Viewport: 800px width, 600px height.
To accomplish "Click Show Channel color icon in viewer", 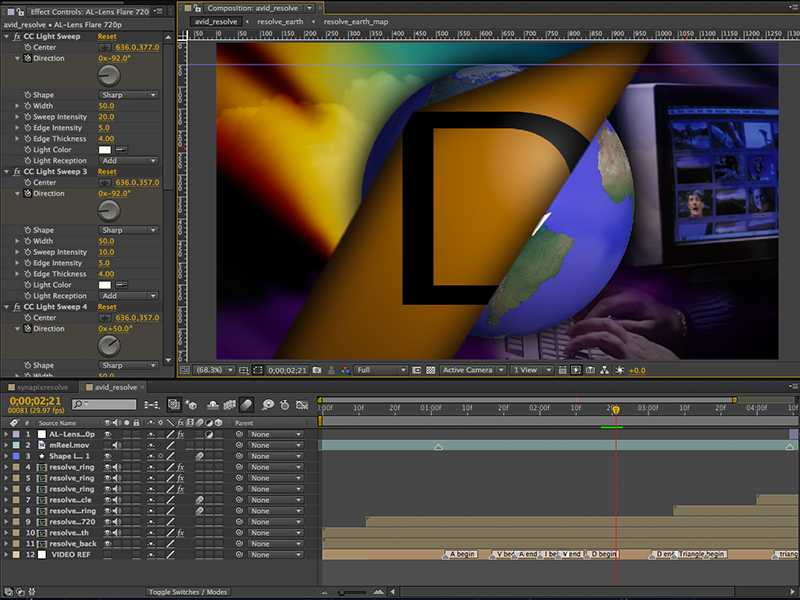I will point(345,370).
